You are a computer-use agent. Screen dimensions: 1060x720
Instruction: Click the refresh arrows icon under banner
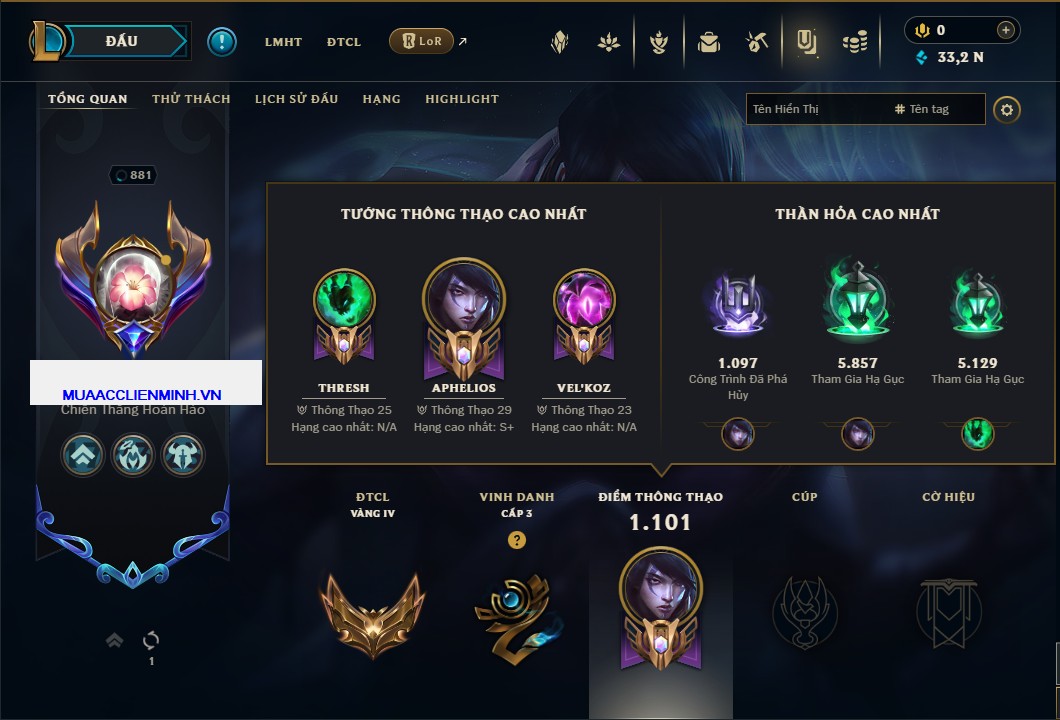tap(151, 640)
